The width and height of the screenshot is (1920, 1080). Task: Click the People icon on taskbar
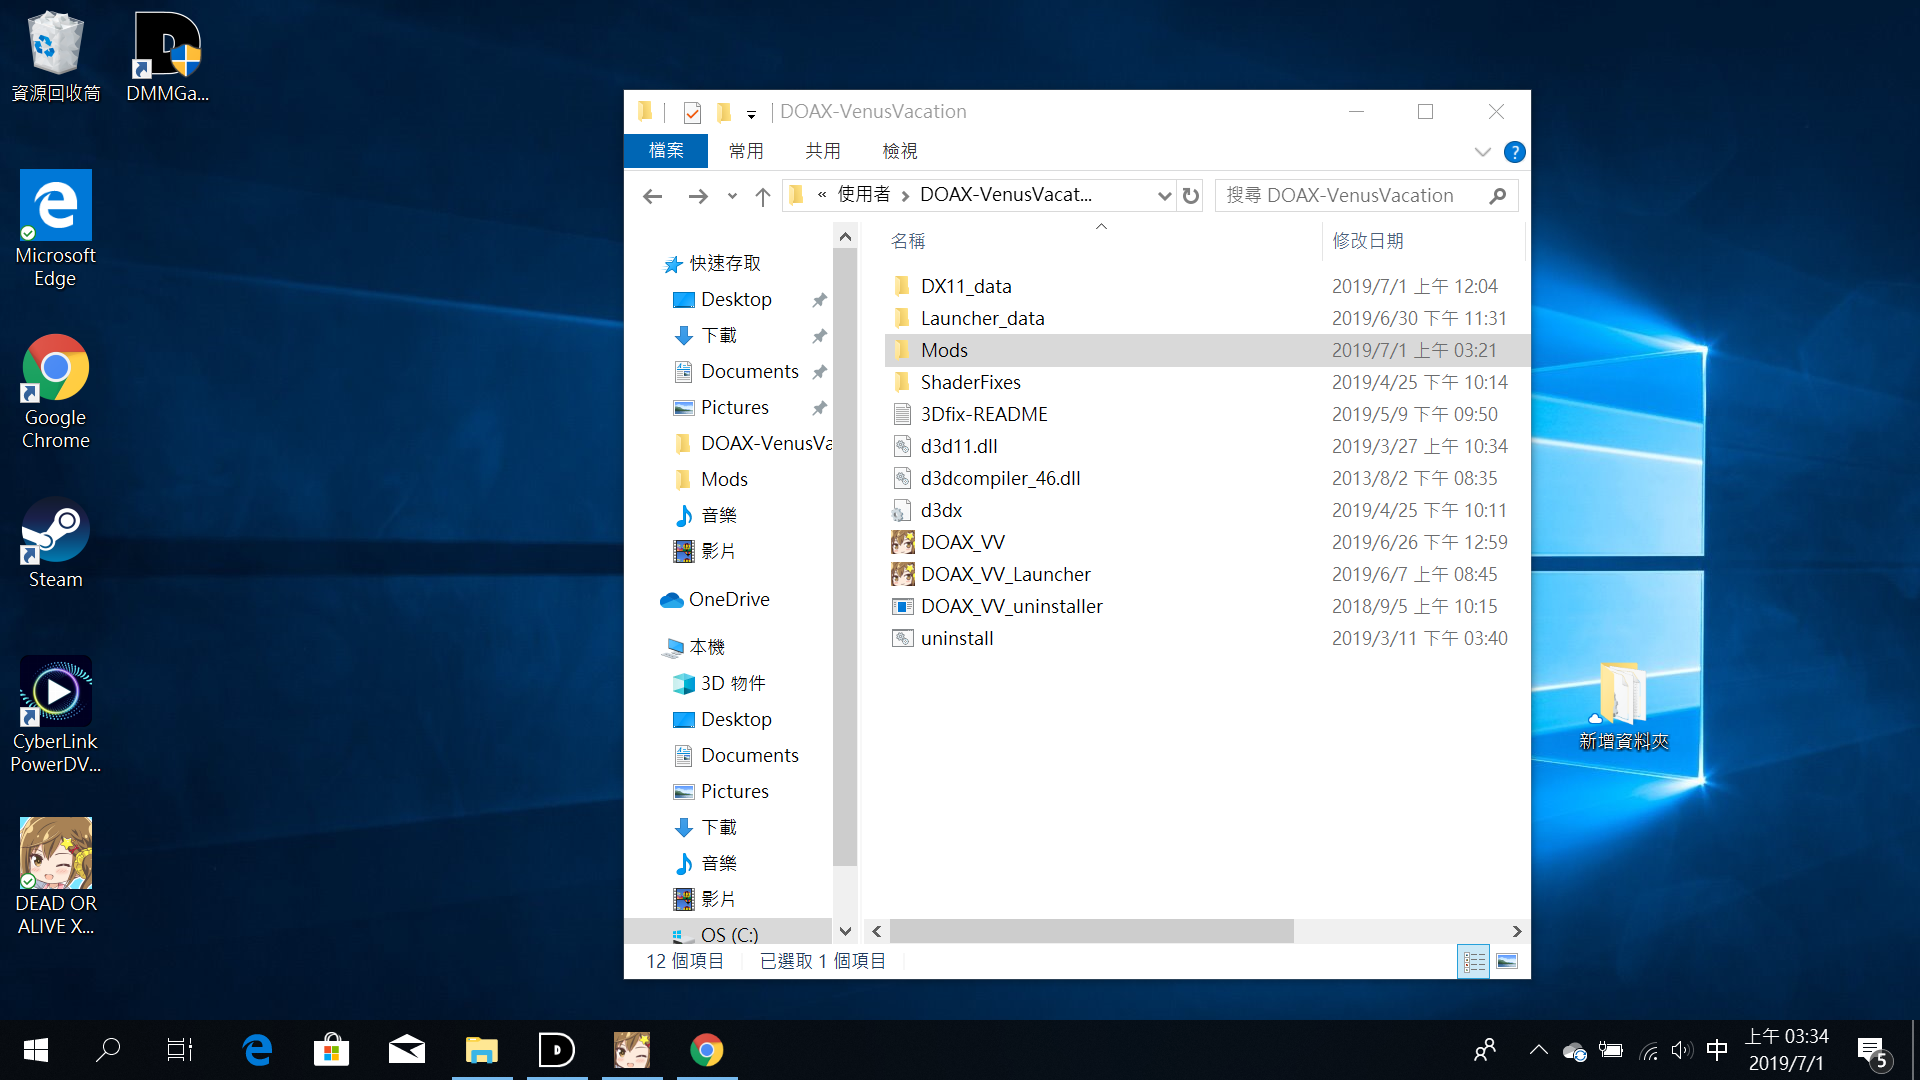coord(1485,1050)
